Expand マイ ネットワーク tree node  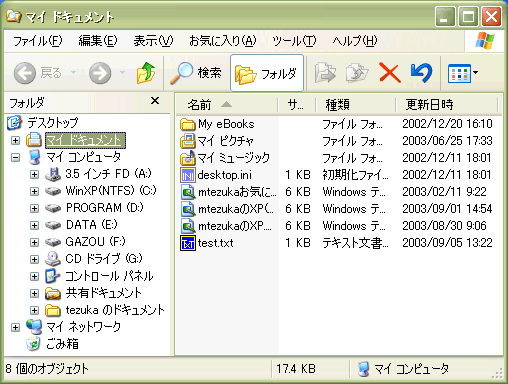click(15, 327)
